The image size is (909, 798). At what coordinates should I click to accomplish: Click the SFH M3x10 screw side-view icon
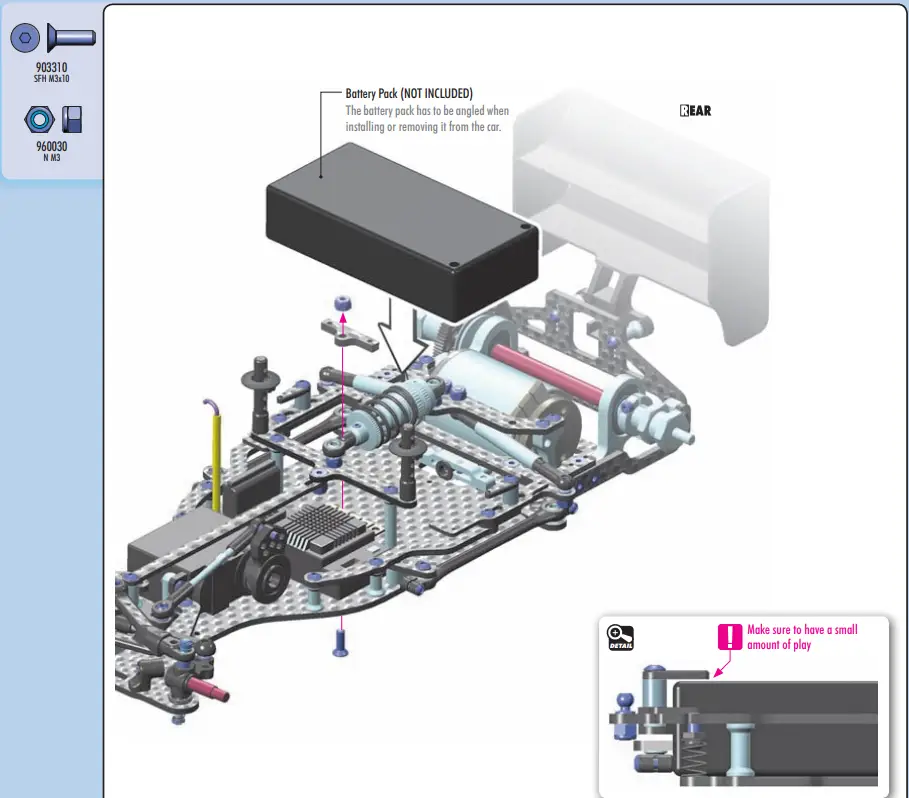click(71, 38)
